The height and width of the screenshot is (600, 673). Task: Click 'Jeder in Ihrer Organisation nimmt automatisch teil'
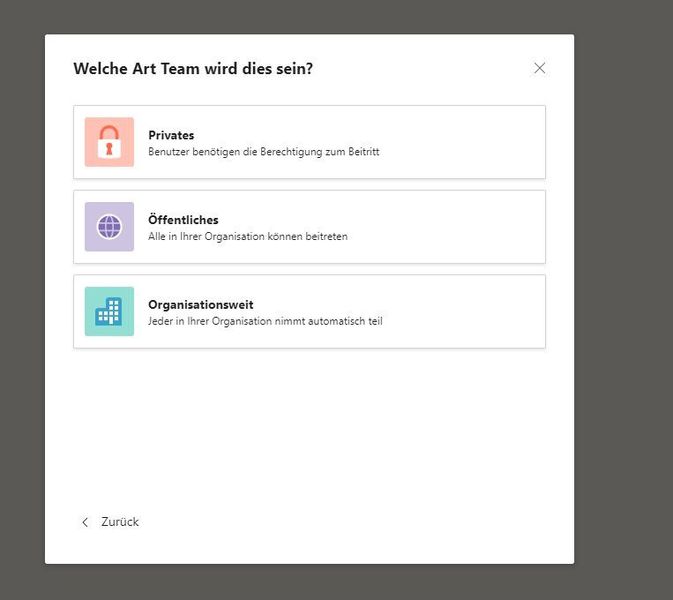265,321
